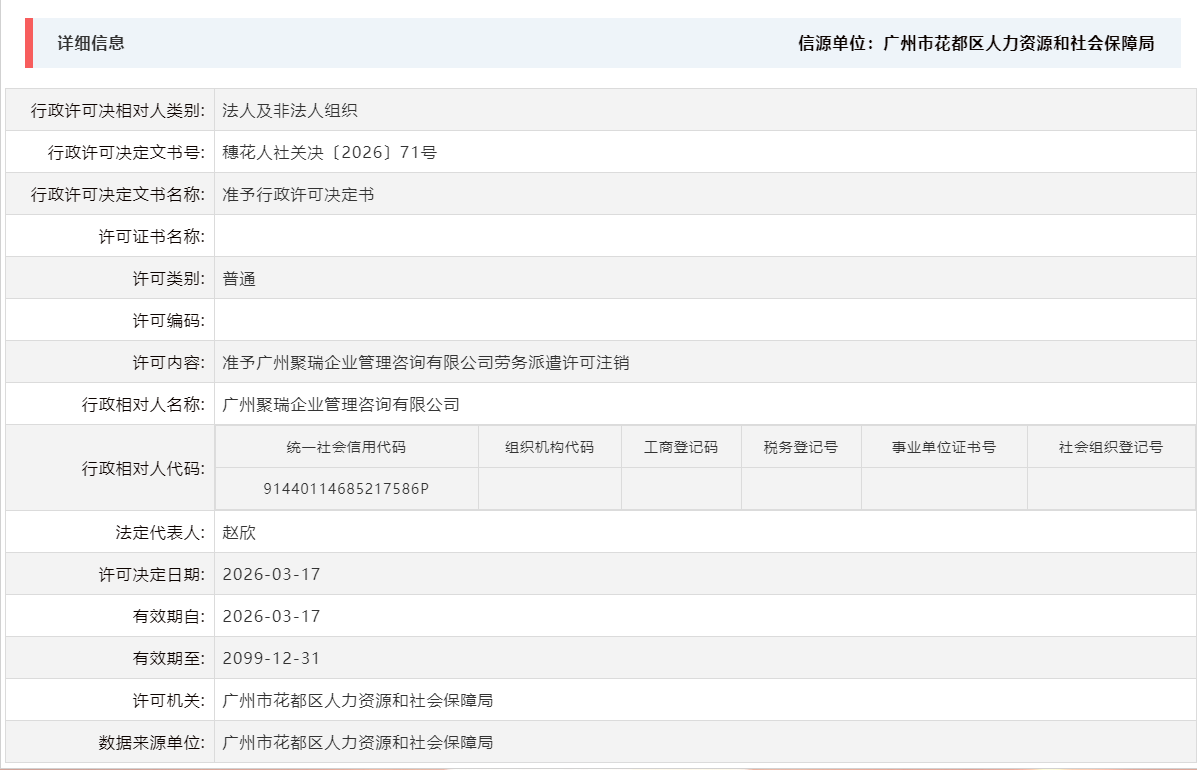This screenshot has height=770, width=1197.
Task: Click the 数据来源单位 label
Action: (152, 743)
